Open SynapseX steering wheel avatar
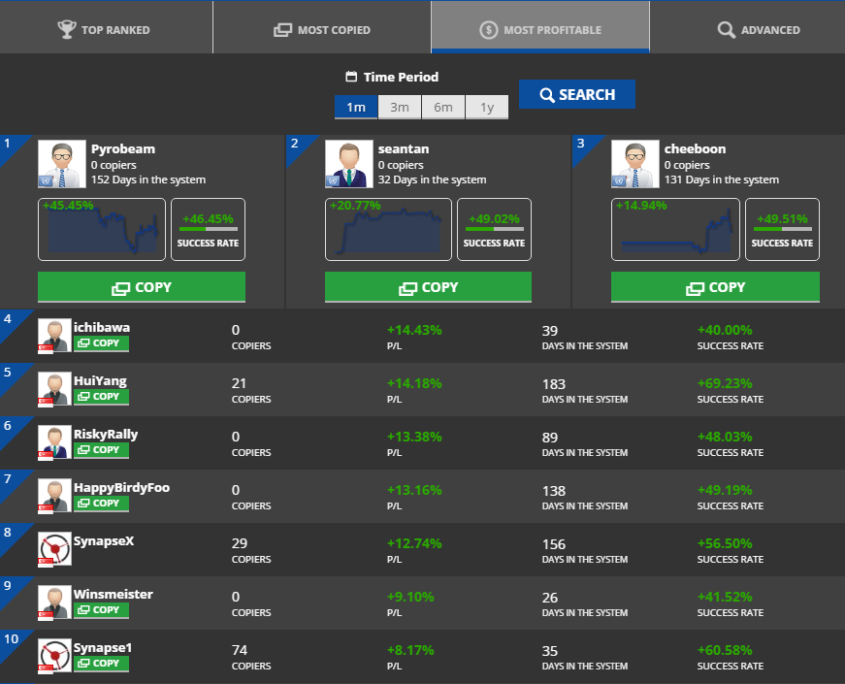 click(x=54, y=548)
